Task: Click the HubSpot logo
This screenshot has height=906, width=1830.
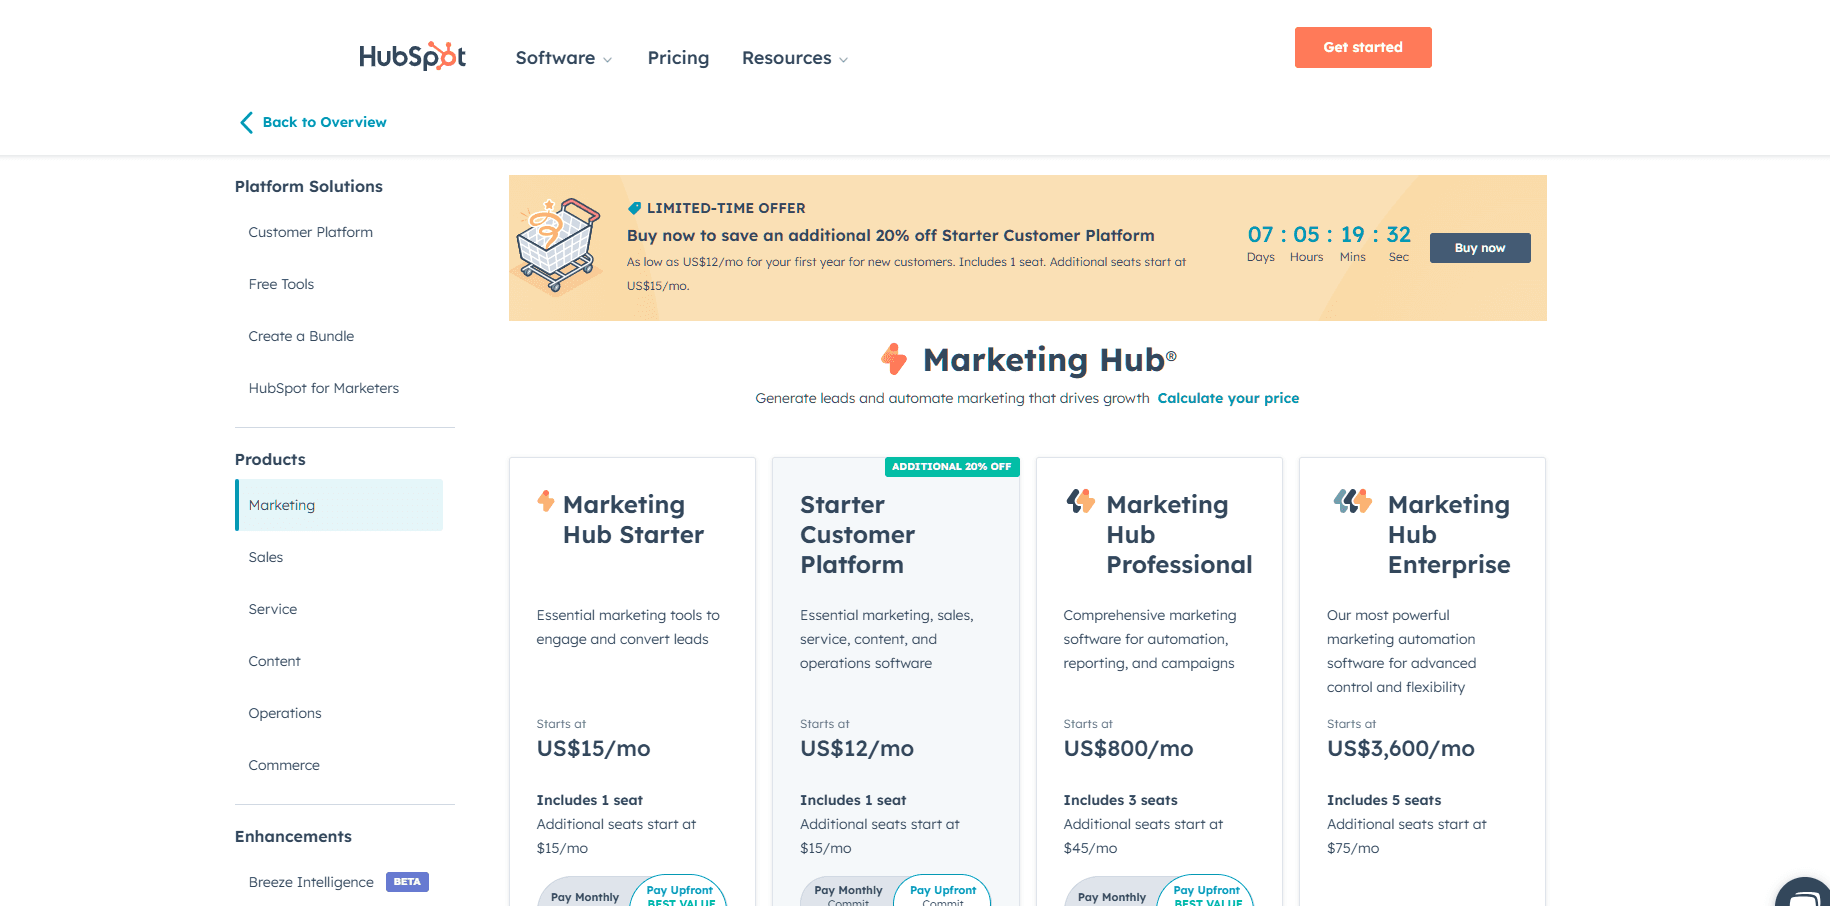Action: click(412, 56)
